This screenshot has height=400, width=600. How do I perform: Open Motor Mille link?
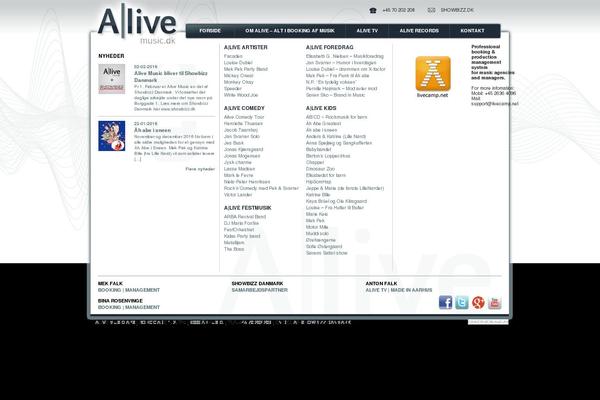317,227
